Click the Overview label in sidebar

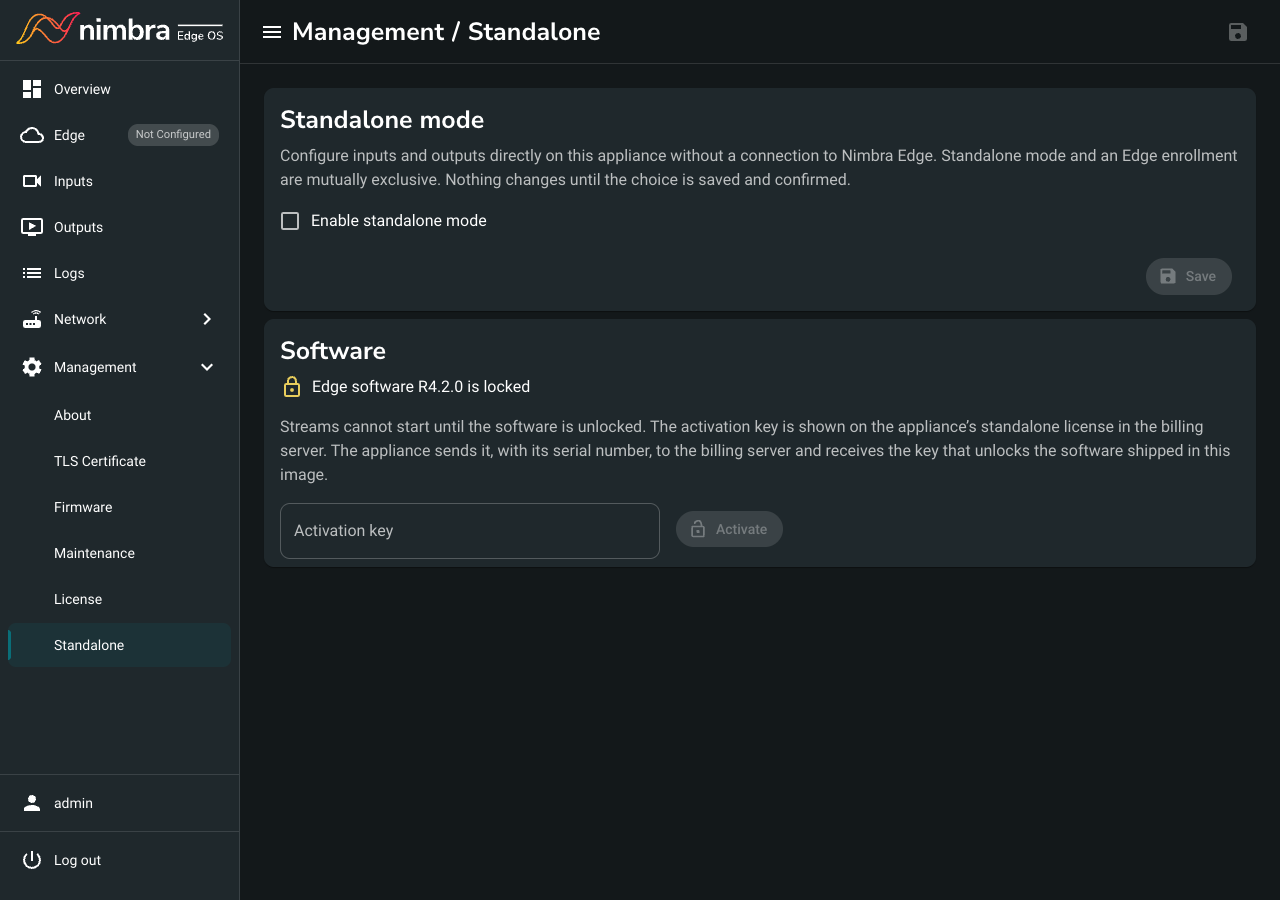[x=82, y=89]
